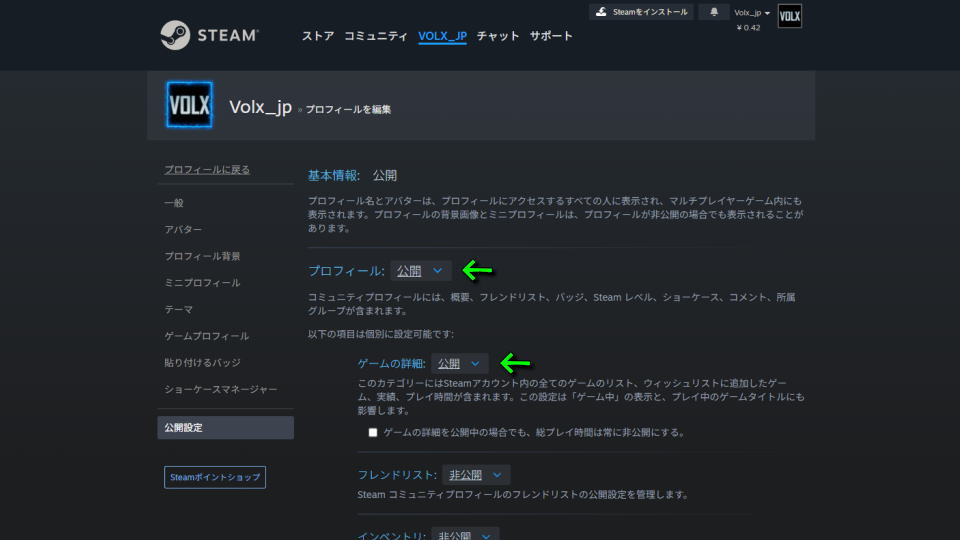This screenshot has height=540, width=960.
Task: Select アバター in sidebar
Action: 183,230
